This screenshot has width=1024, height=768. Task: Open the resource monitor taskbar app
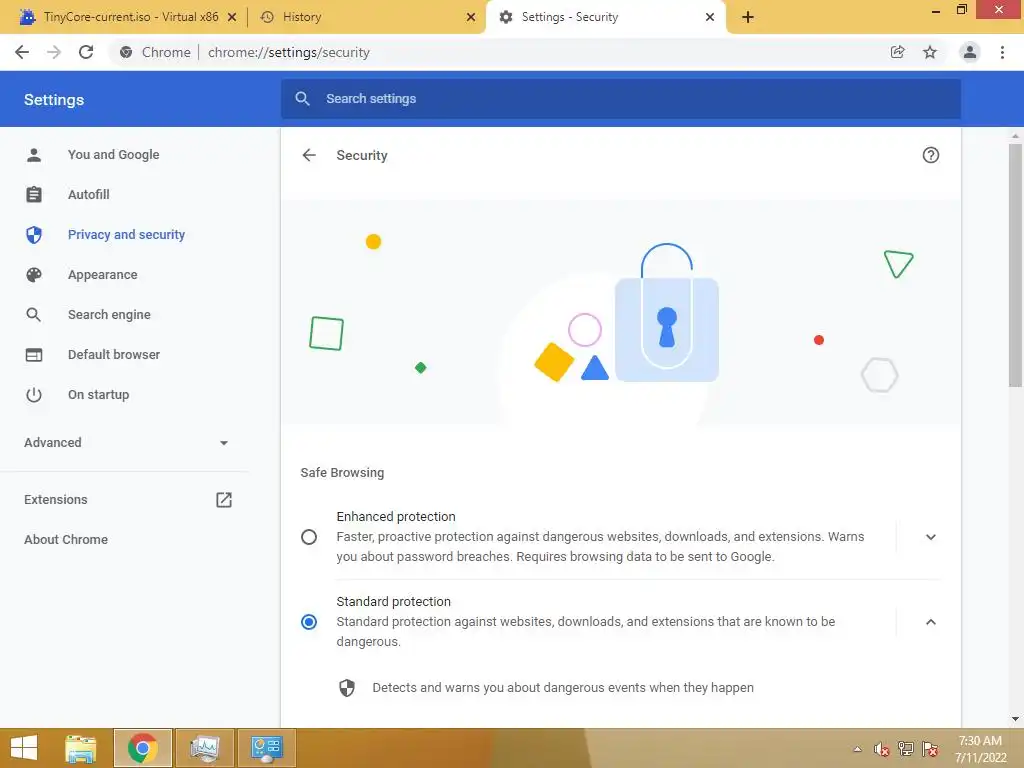[x=205, y=748]
